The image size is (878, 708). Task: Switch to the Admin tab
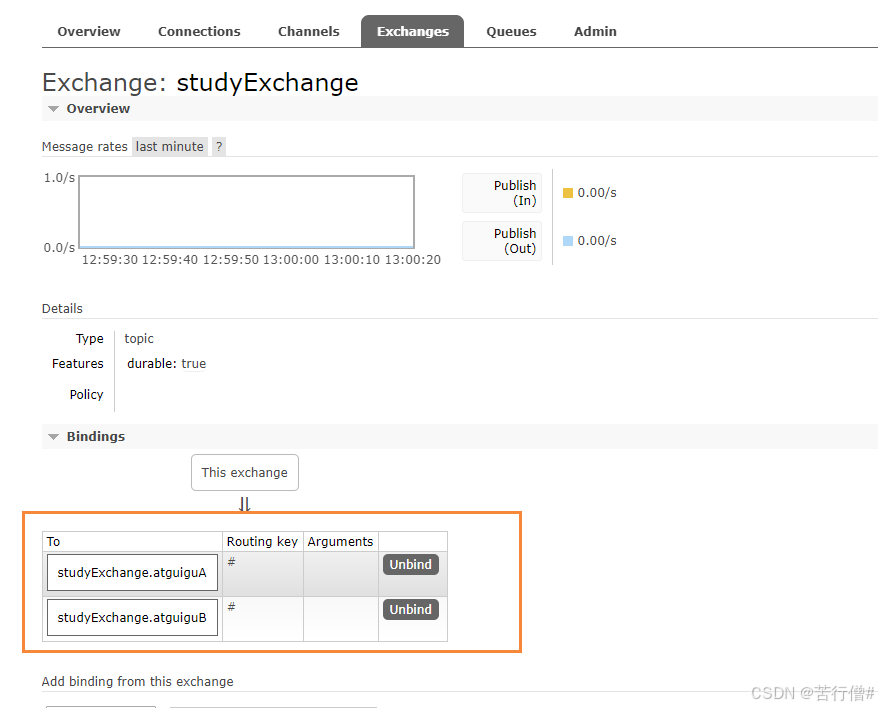[595, 31]
